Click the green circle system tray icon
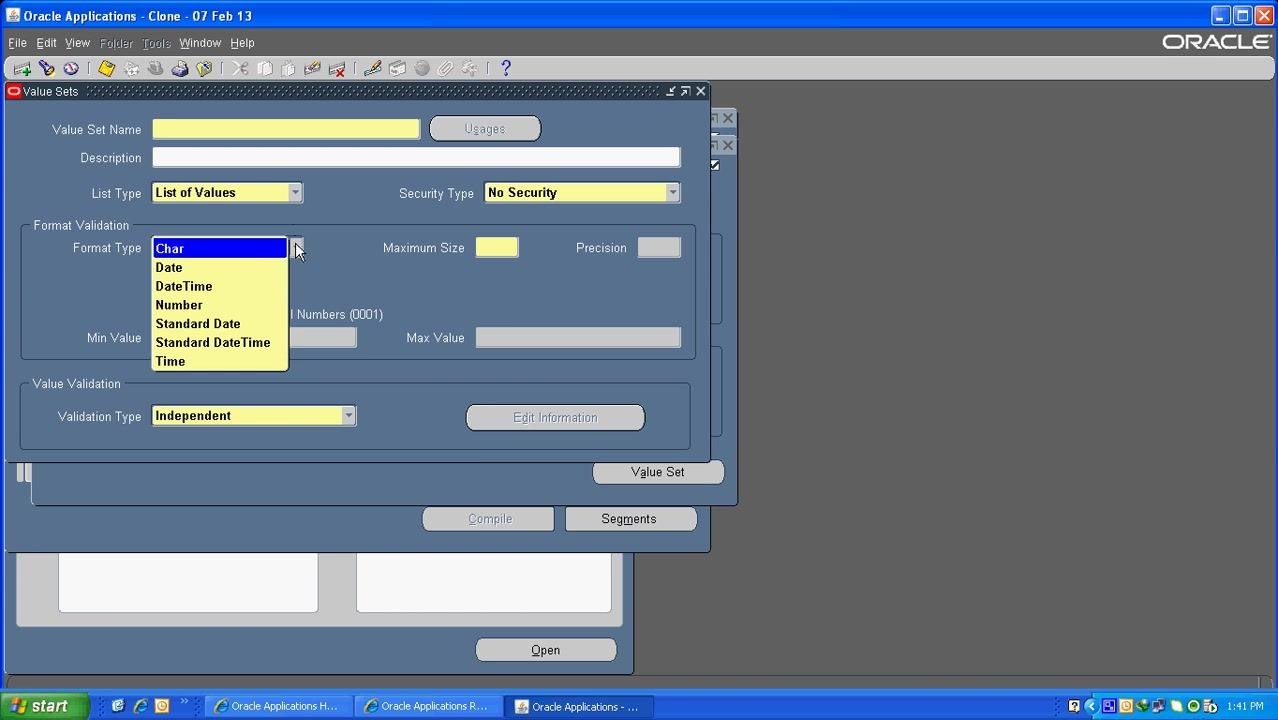Image resolution: width=1278 pixels, height=720 pixels. tap(1193, 706)
